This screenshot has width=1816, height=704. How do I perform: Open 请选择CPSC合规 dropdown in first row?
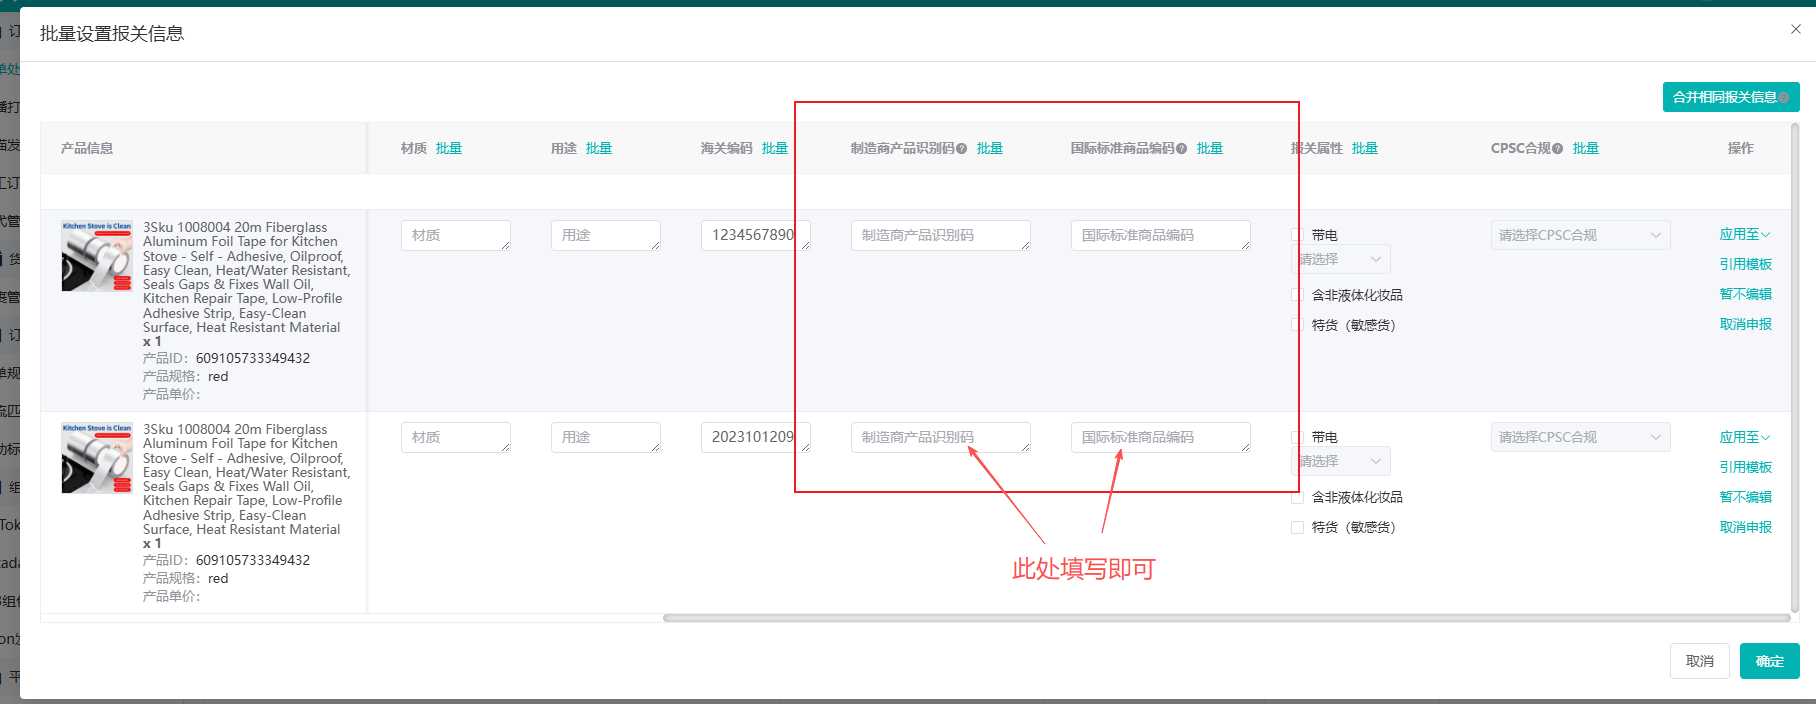click(x=1580, y=235)
